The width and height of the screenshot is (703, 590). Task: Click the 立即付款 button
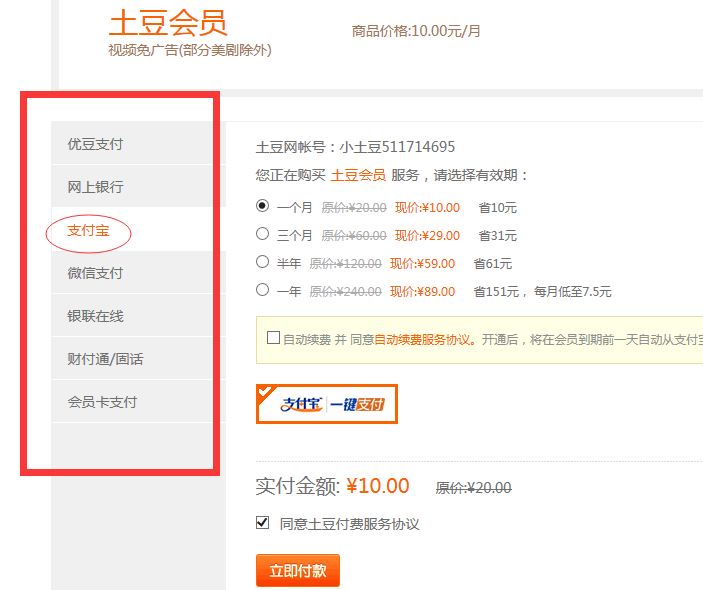tap(298, 570)
